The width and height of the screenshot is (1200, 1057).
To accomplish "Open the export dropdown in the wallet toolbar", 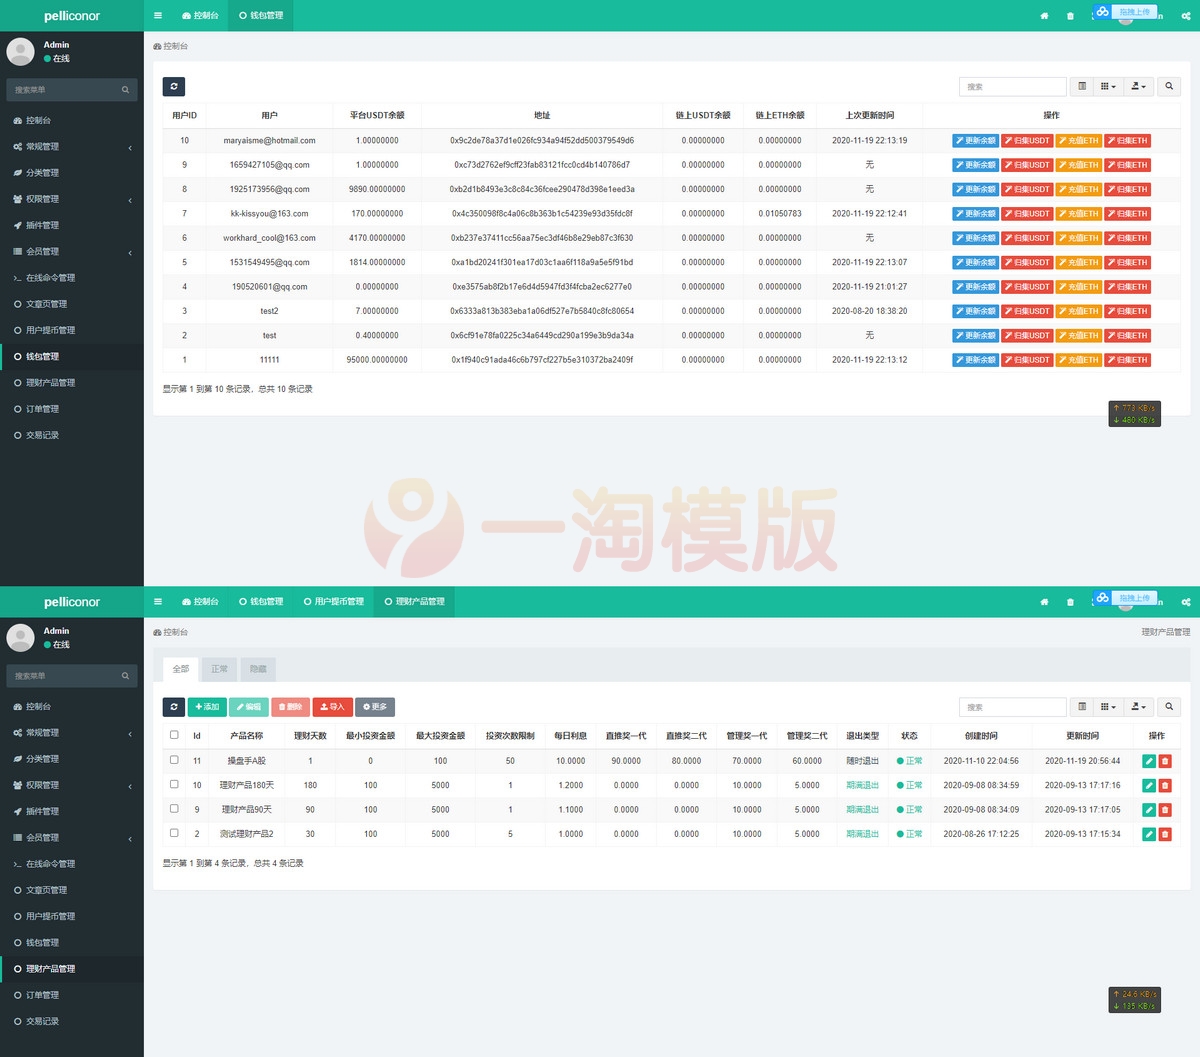I will pos(1137,87).
